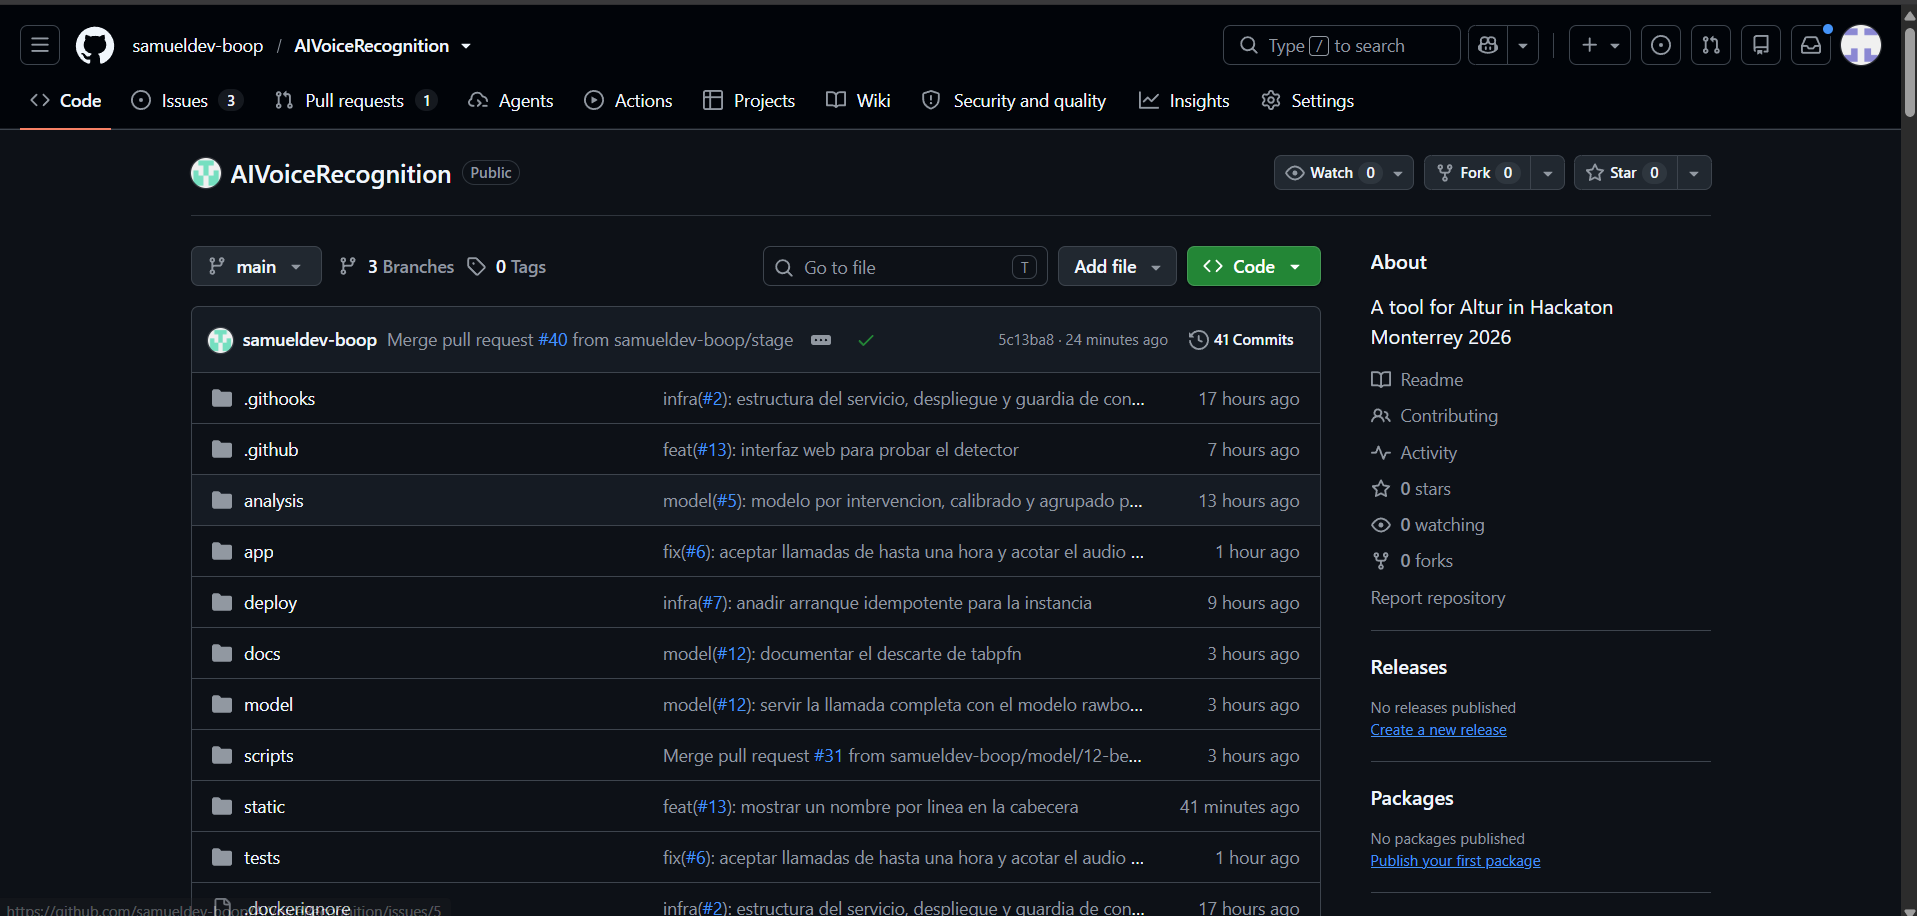Open the GitHub homepage logo
This screenshot has height=916, width=1917.
(x=95, y=46)
